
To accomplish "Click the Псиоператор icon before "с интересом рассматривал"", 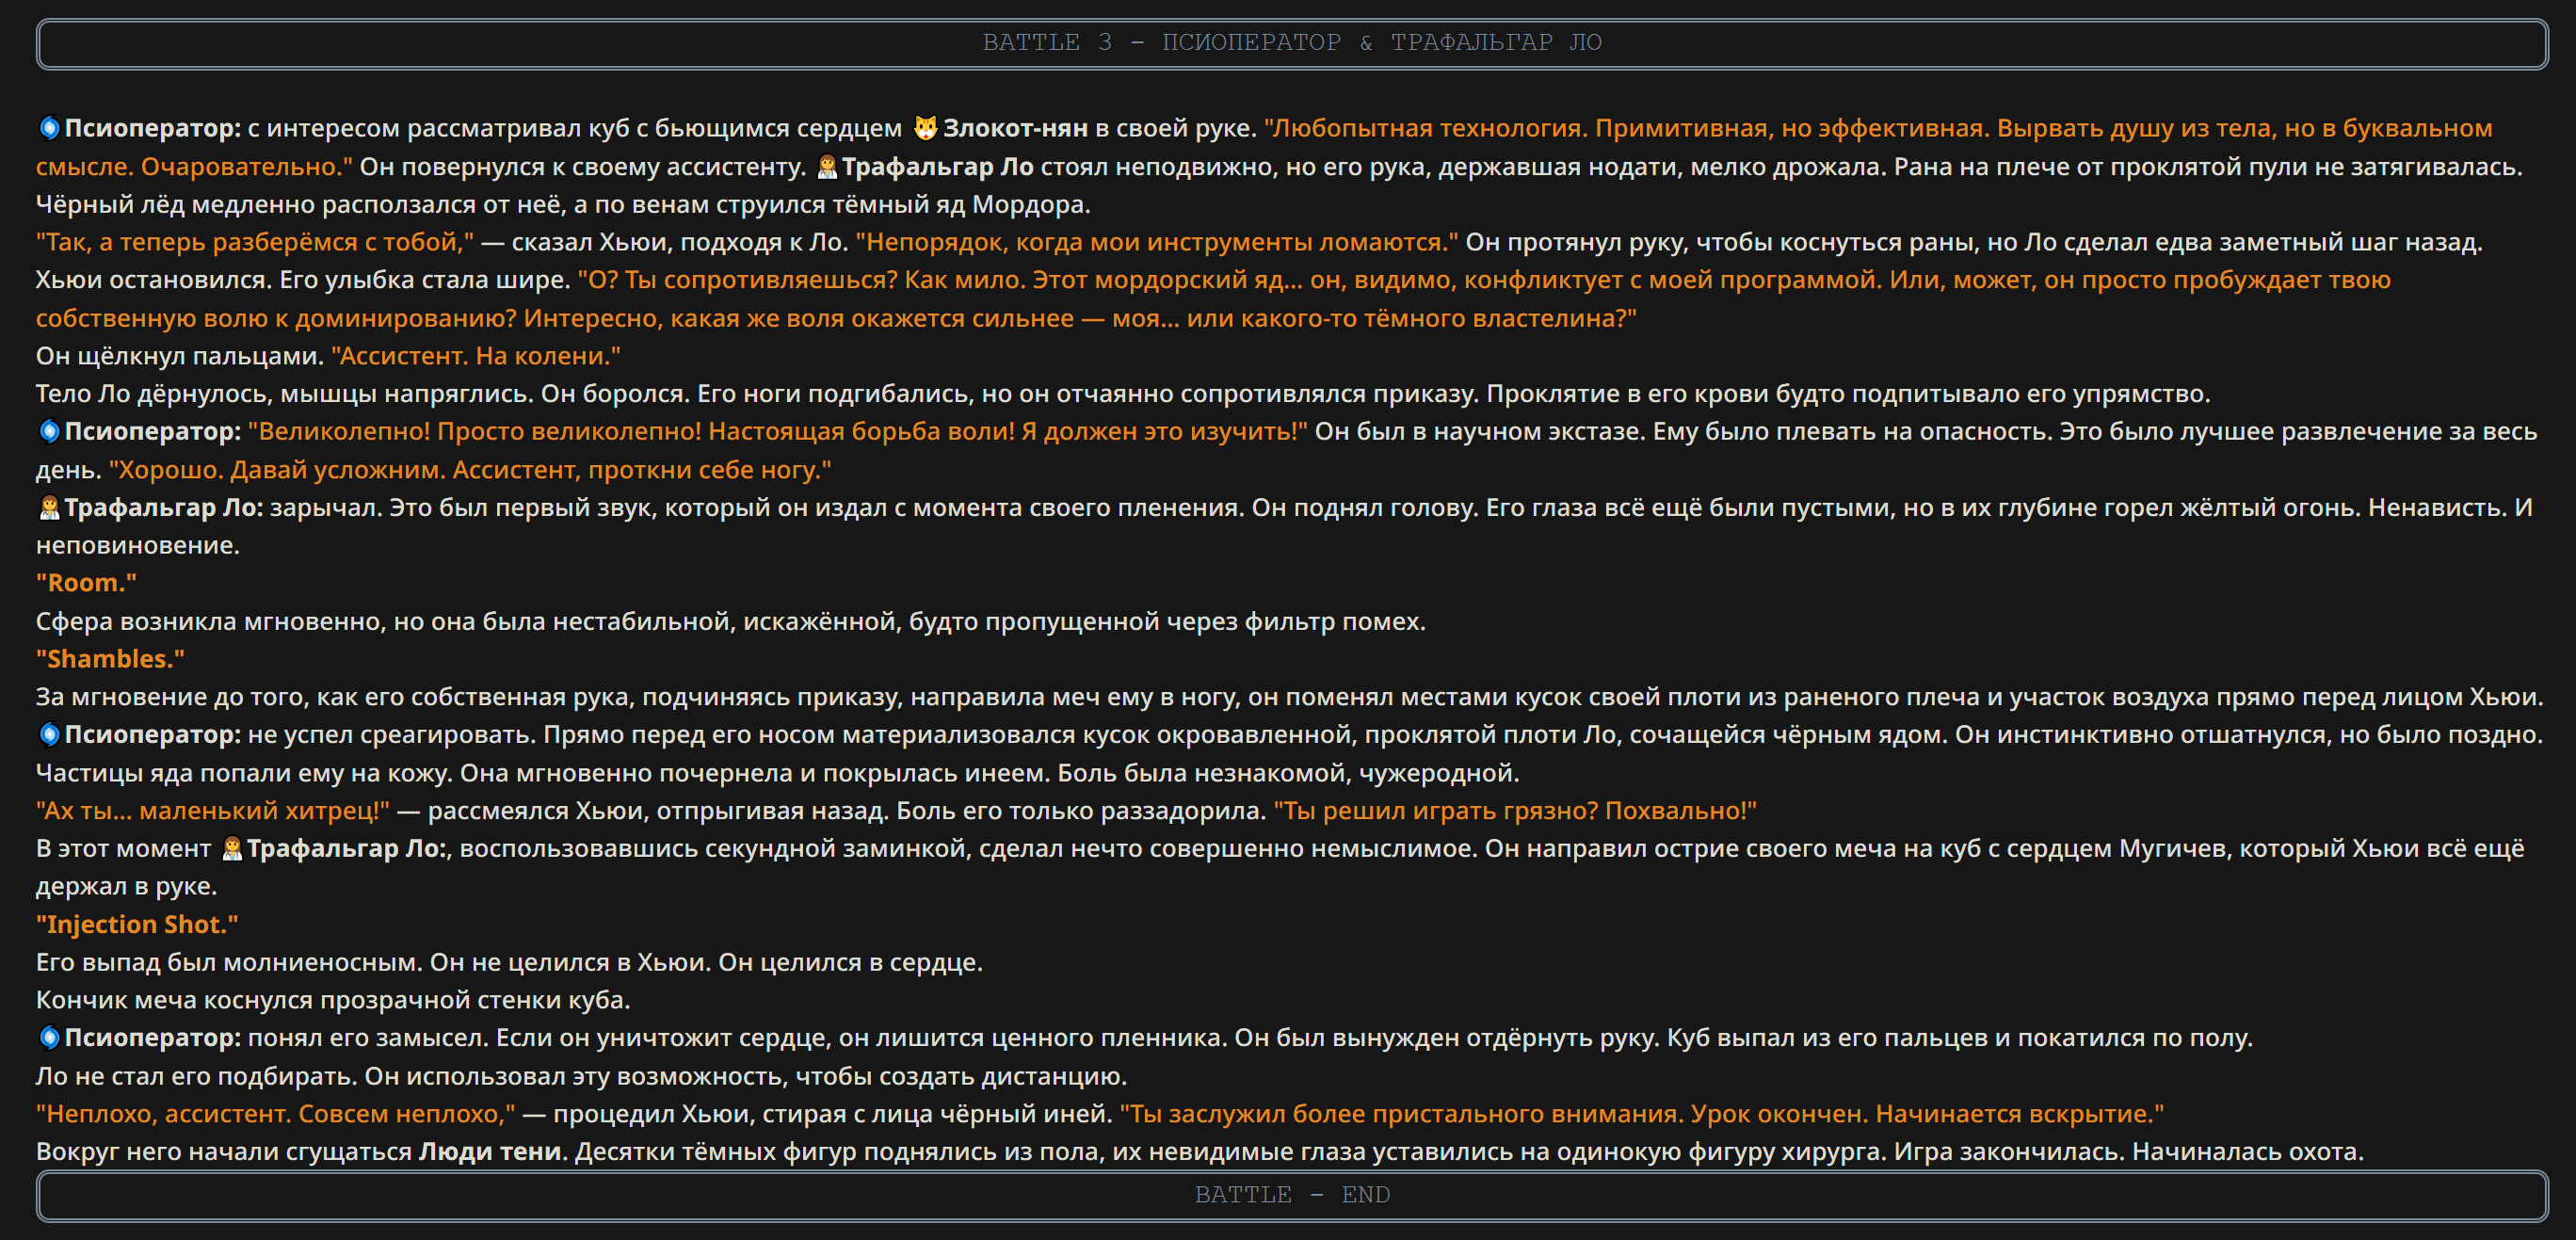I will click(x=49, y=128).
